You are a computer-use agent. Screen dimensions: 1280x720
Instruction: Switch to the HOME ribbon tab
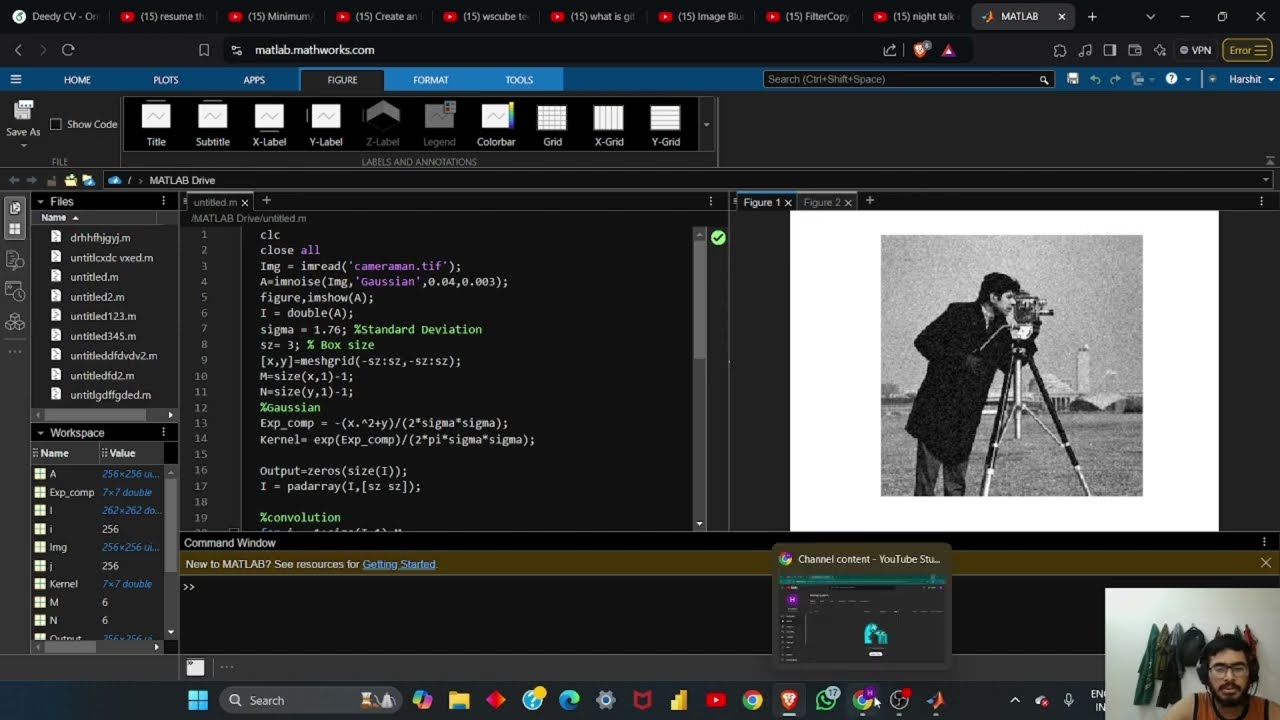(x=77, y=80)
